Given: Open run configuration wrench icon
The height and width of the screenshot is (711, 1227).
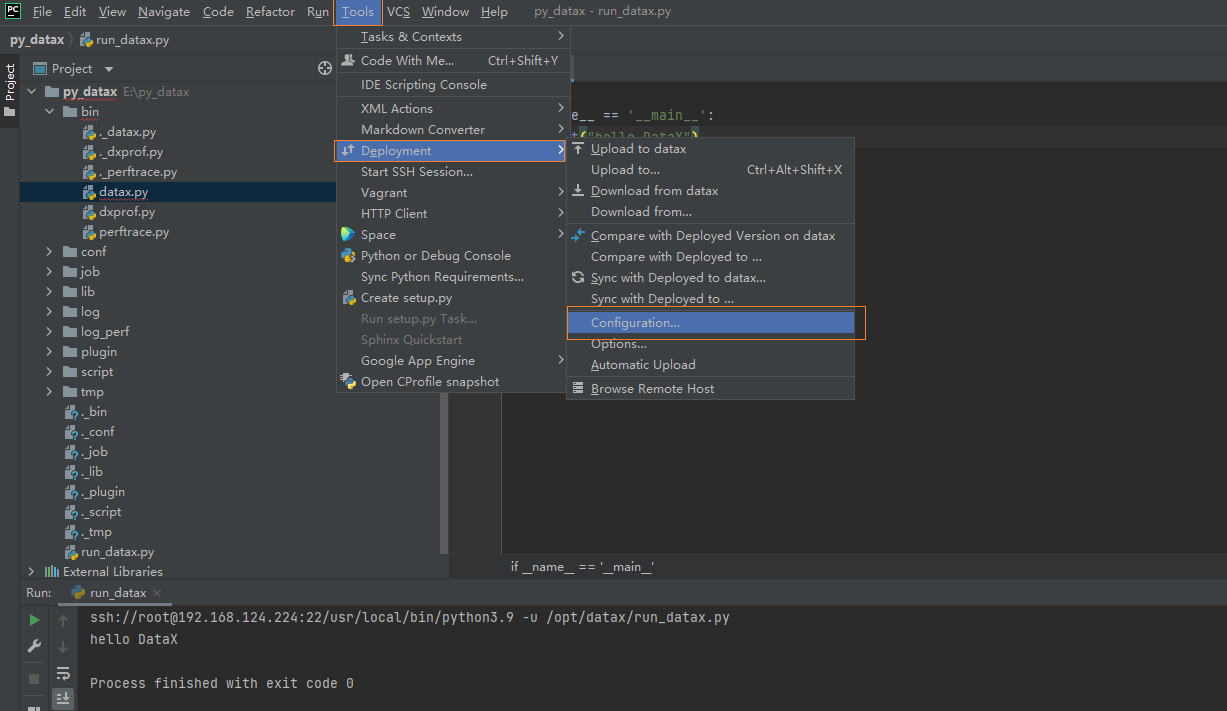Looking at the screenshot, I should 34,646.
